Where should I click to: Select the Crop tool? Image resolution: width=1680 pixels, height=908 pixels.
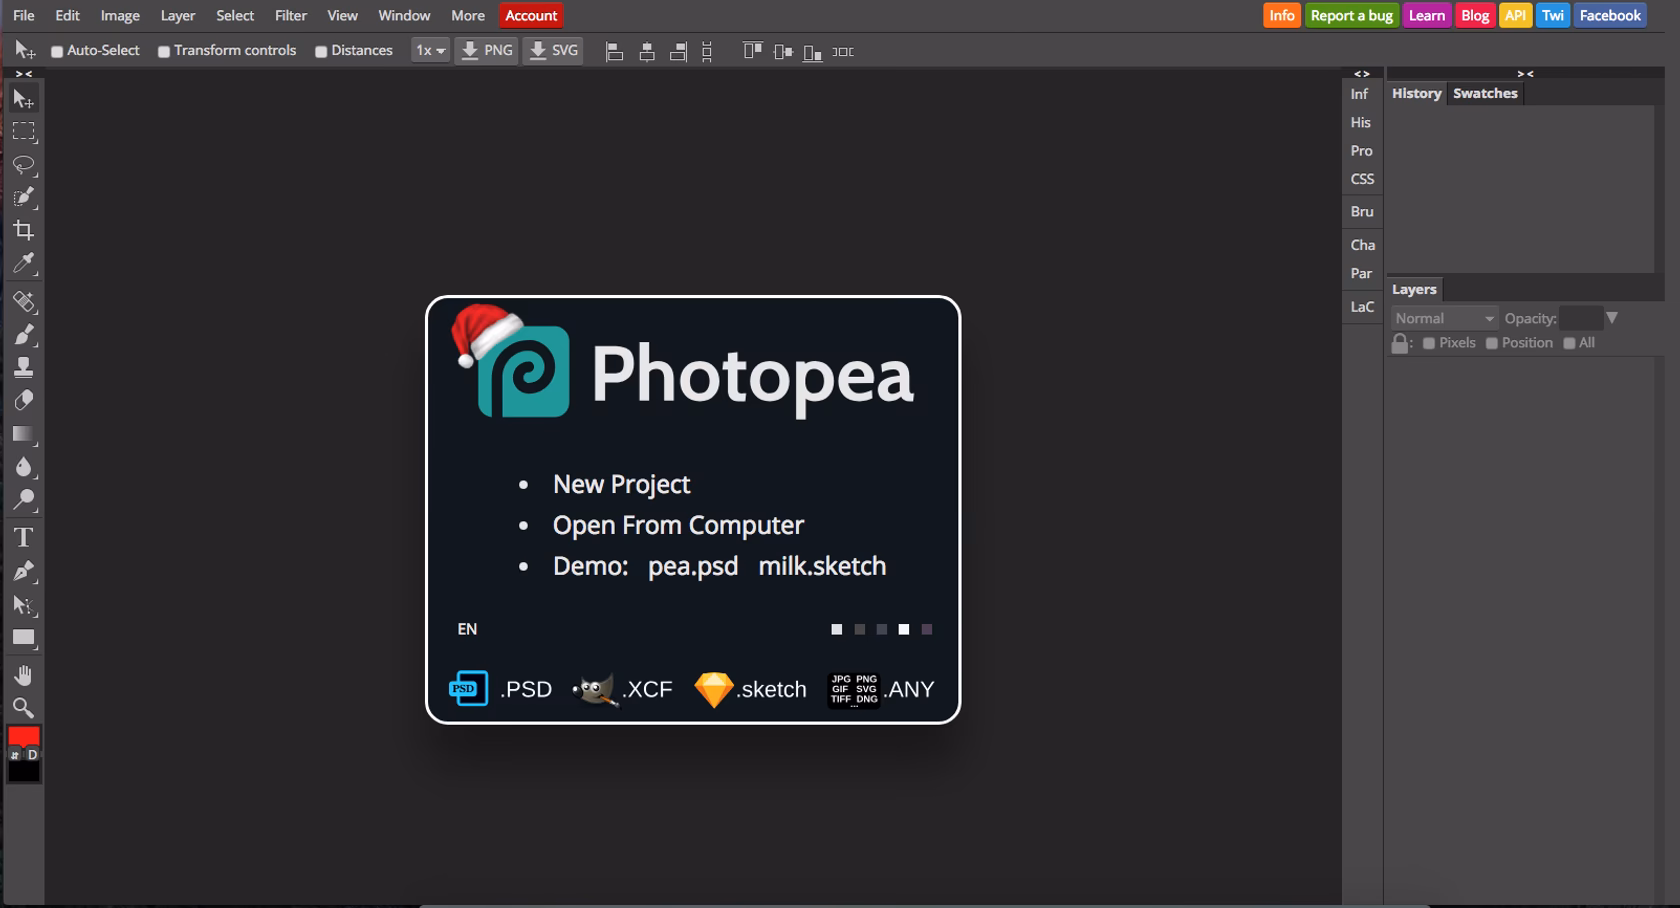[24, 230]
